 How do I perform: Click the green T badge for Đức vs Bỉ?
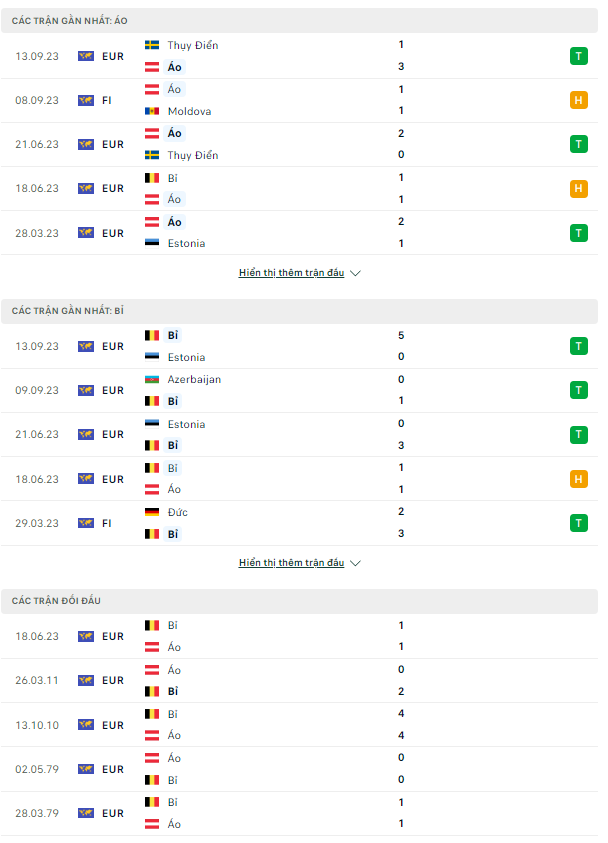click(x=578, y=523)
